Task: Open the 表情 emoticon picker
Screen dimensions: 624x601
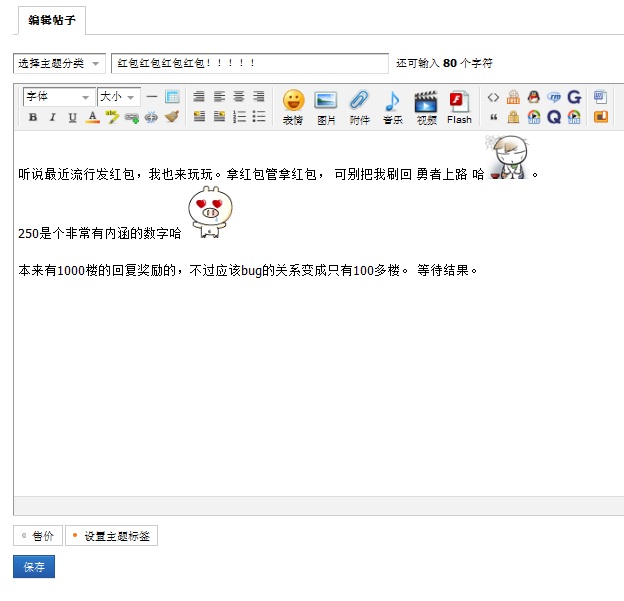Action: click(293, 107)
